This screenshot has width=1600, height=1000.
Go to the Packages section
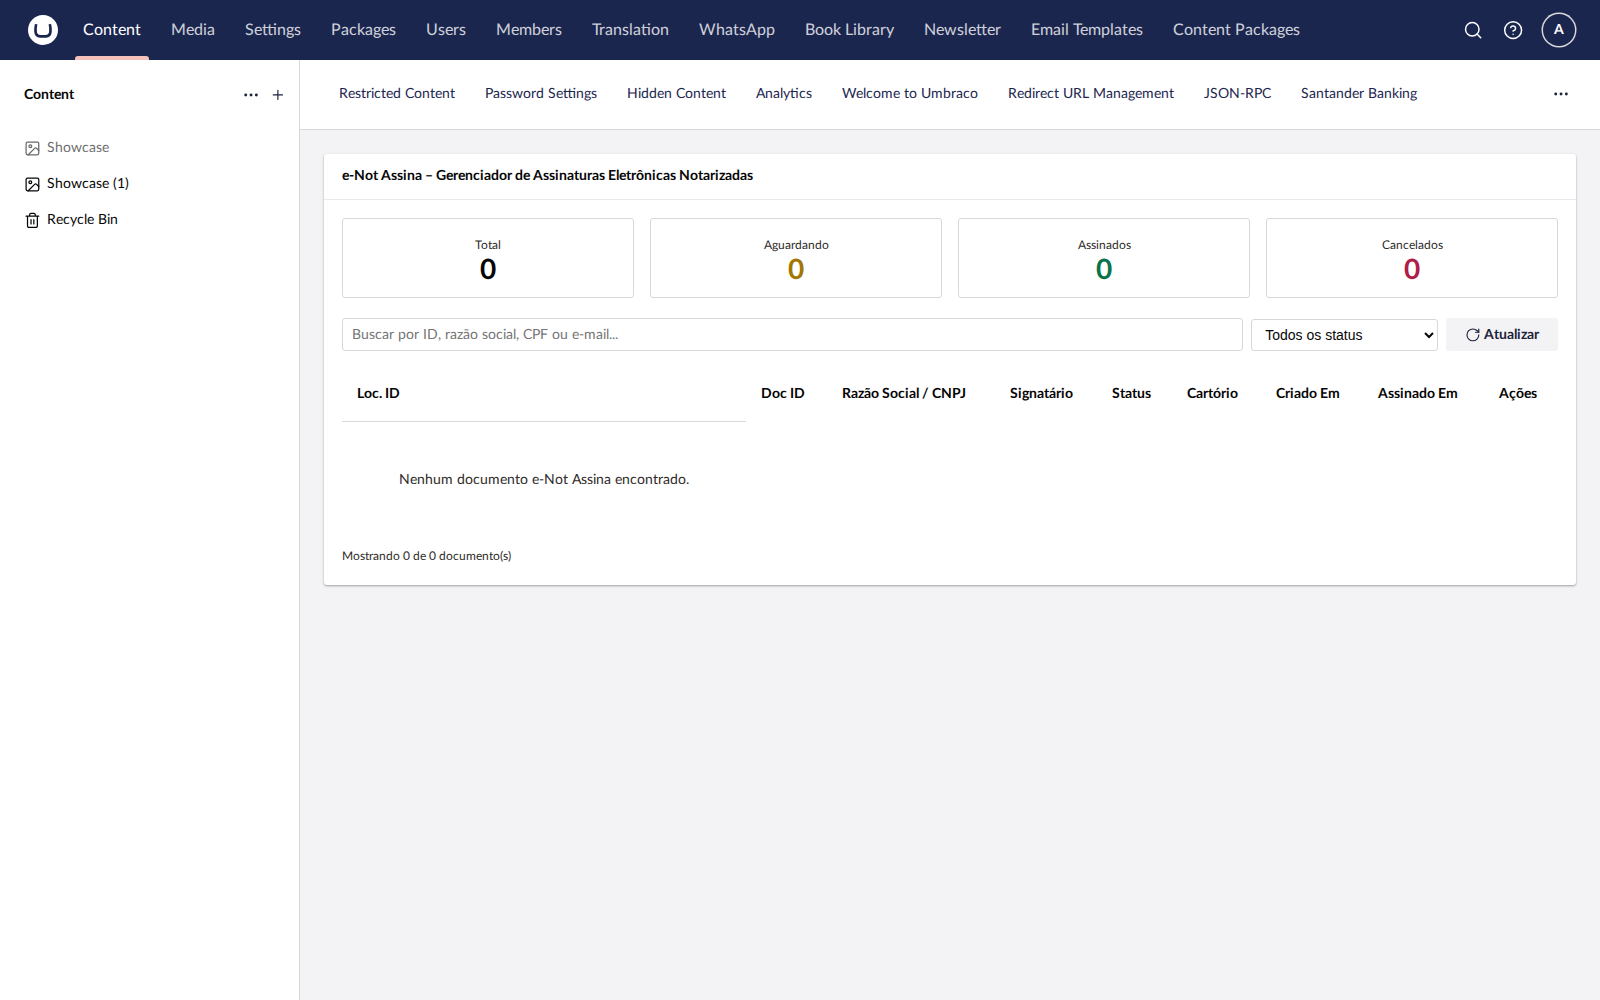(363, 30)
